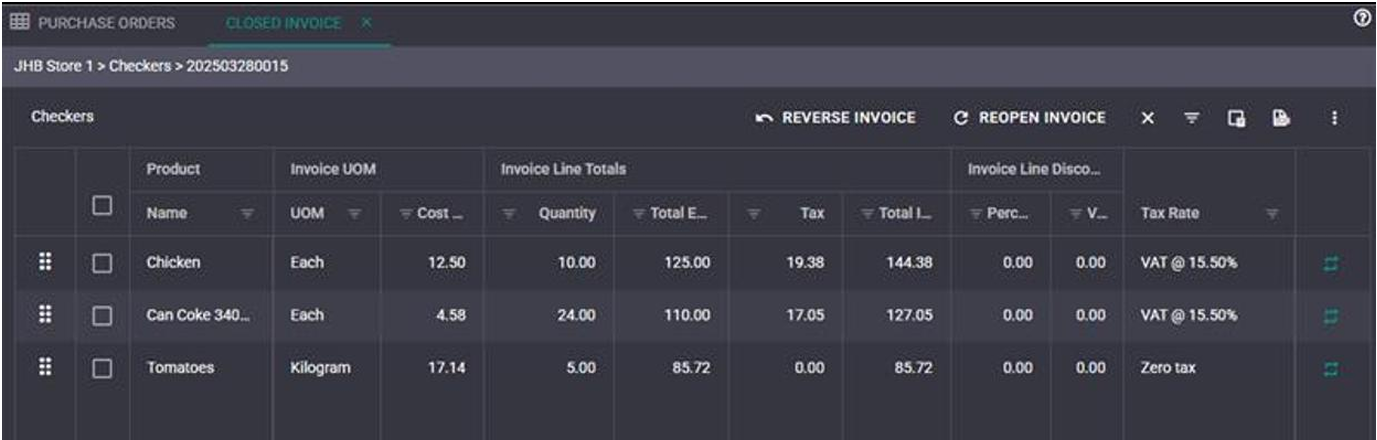This screenshot has height=440, width=1377.
Task: Click the X icon in the grid toolbar
Action: (1148, 118)
